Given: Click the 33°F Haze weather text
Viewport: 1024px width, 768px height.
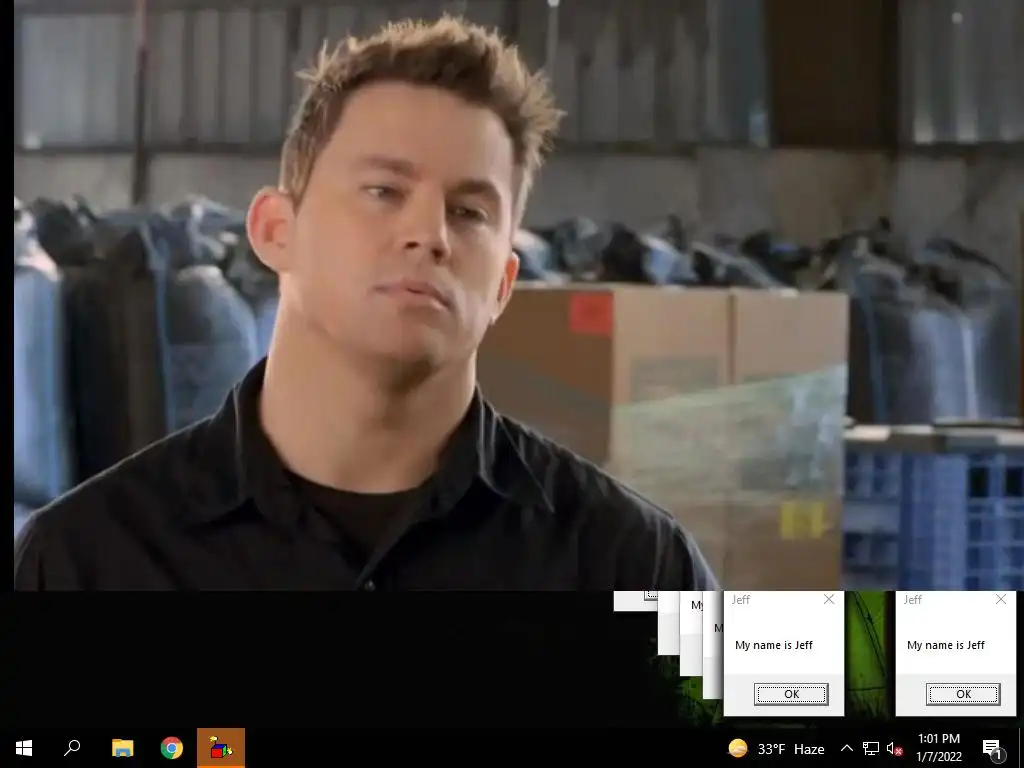Looking at the screenshot, I should click(791, 749).
